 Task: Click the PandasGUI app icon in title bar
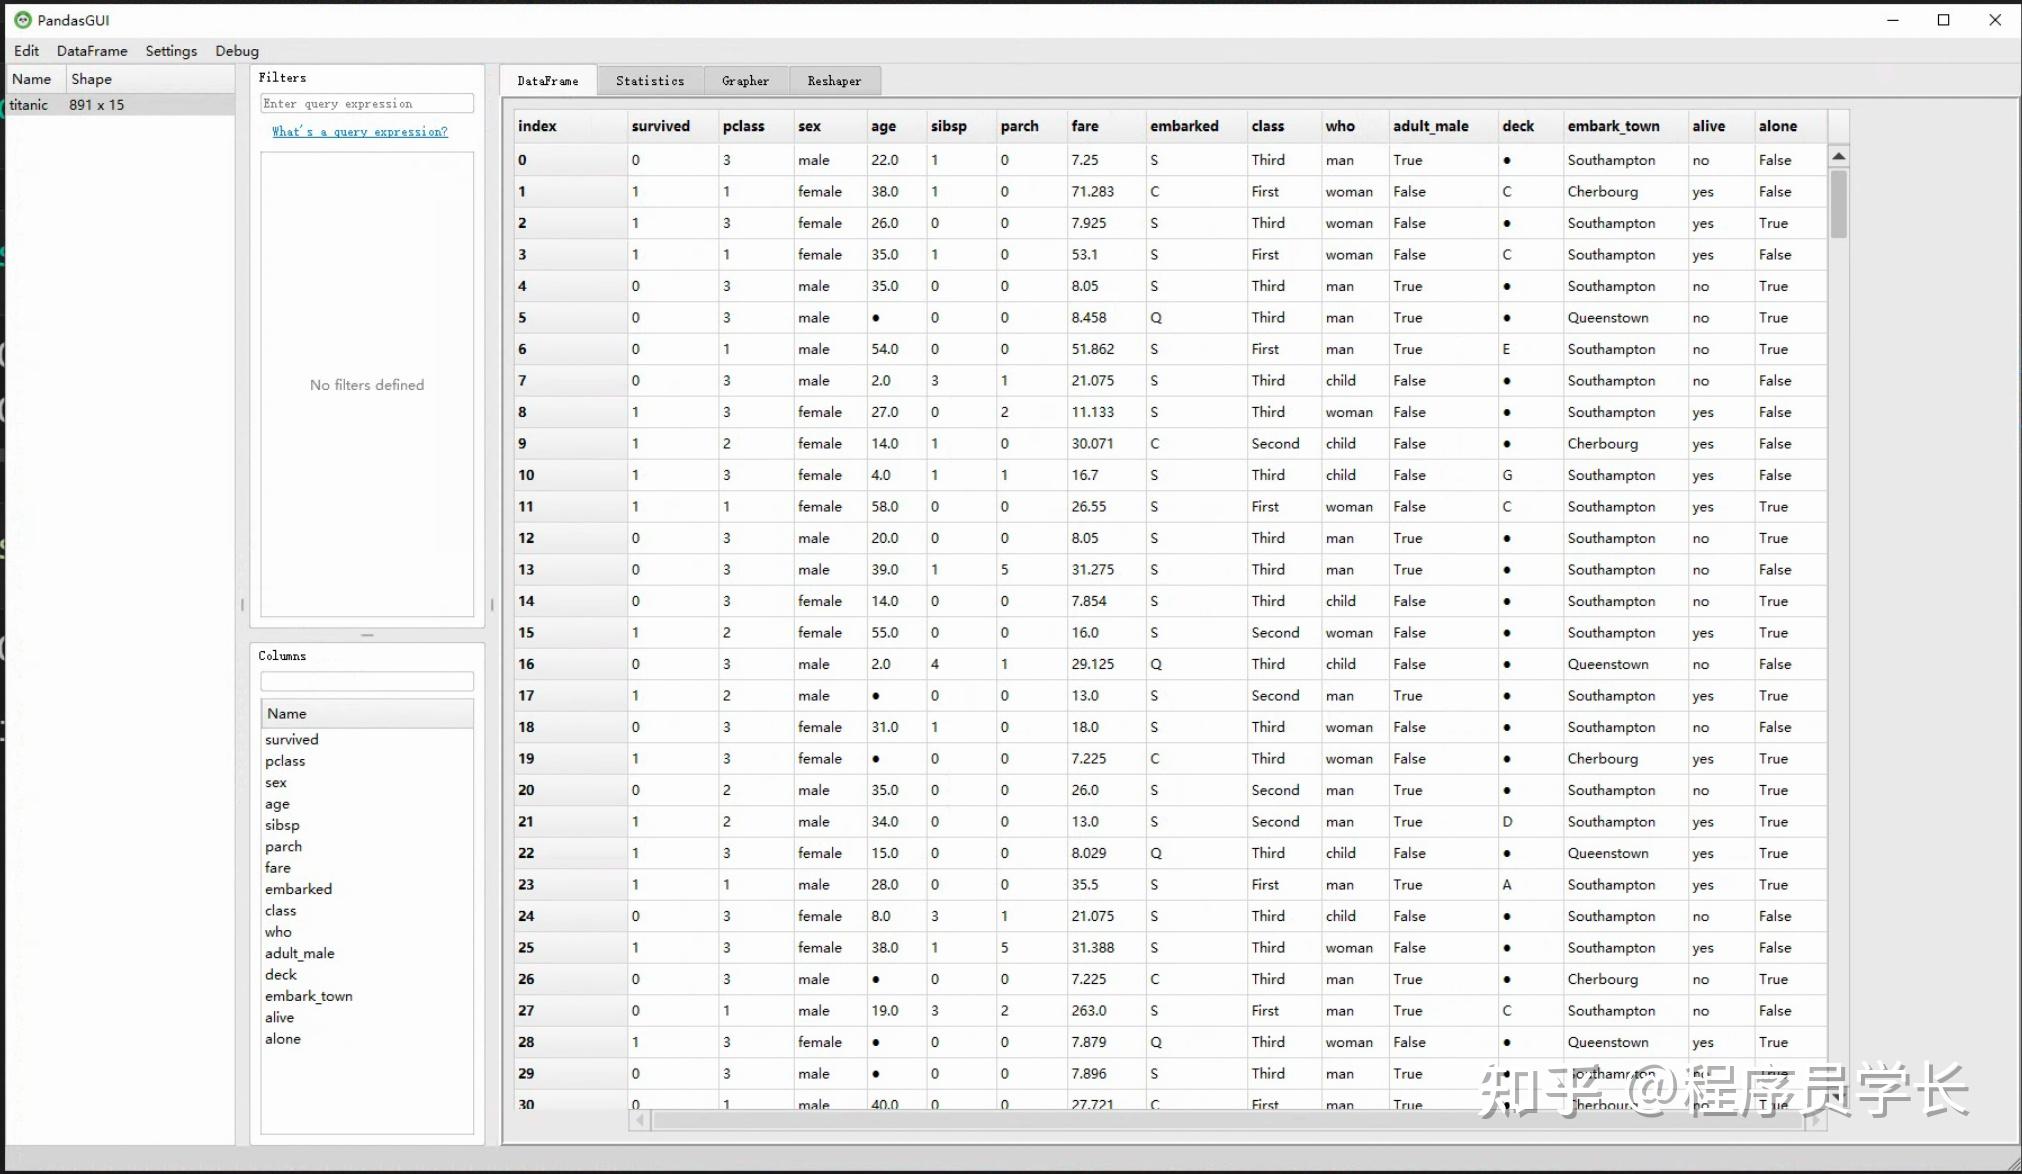(22, 20)
